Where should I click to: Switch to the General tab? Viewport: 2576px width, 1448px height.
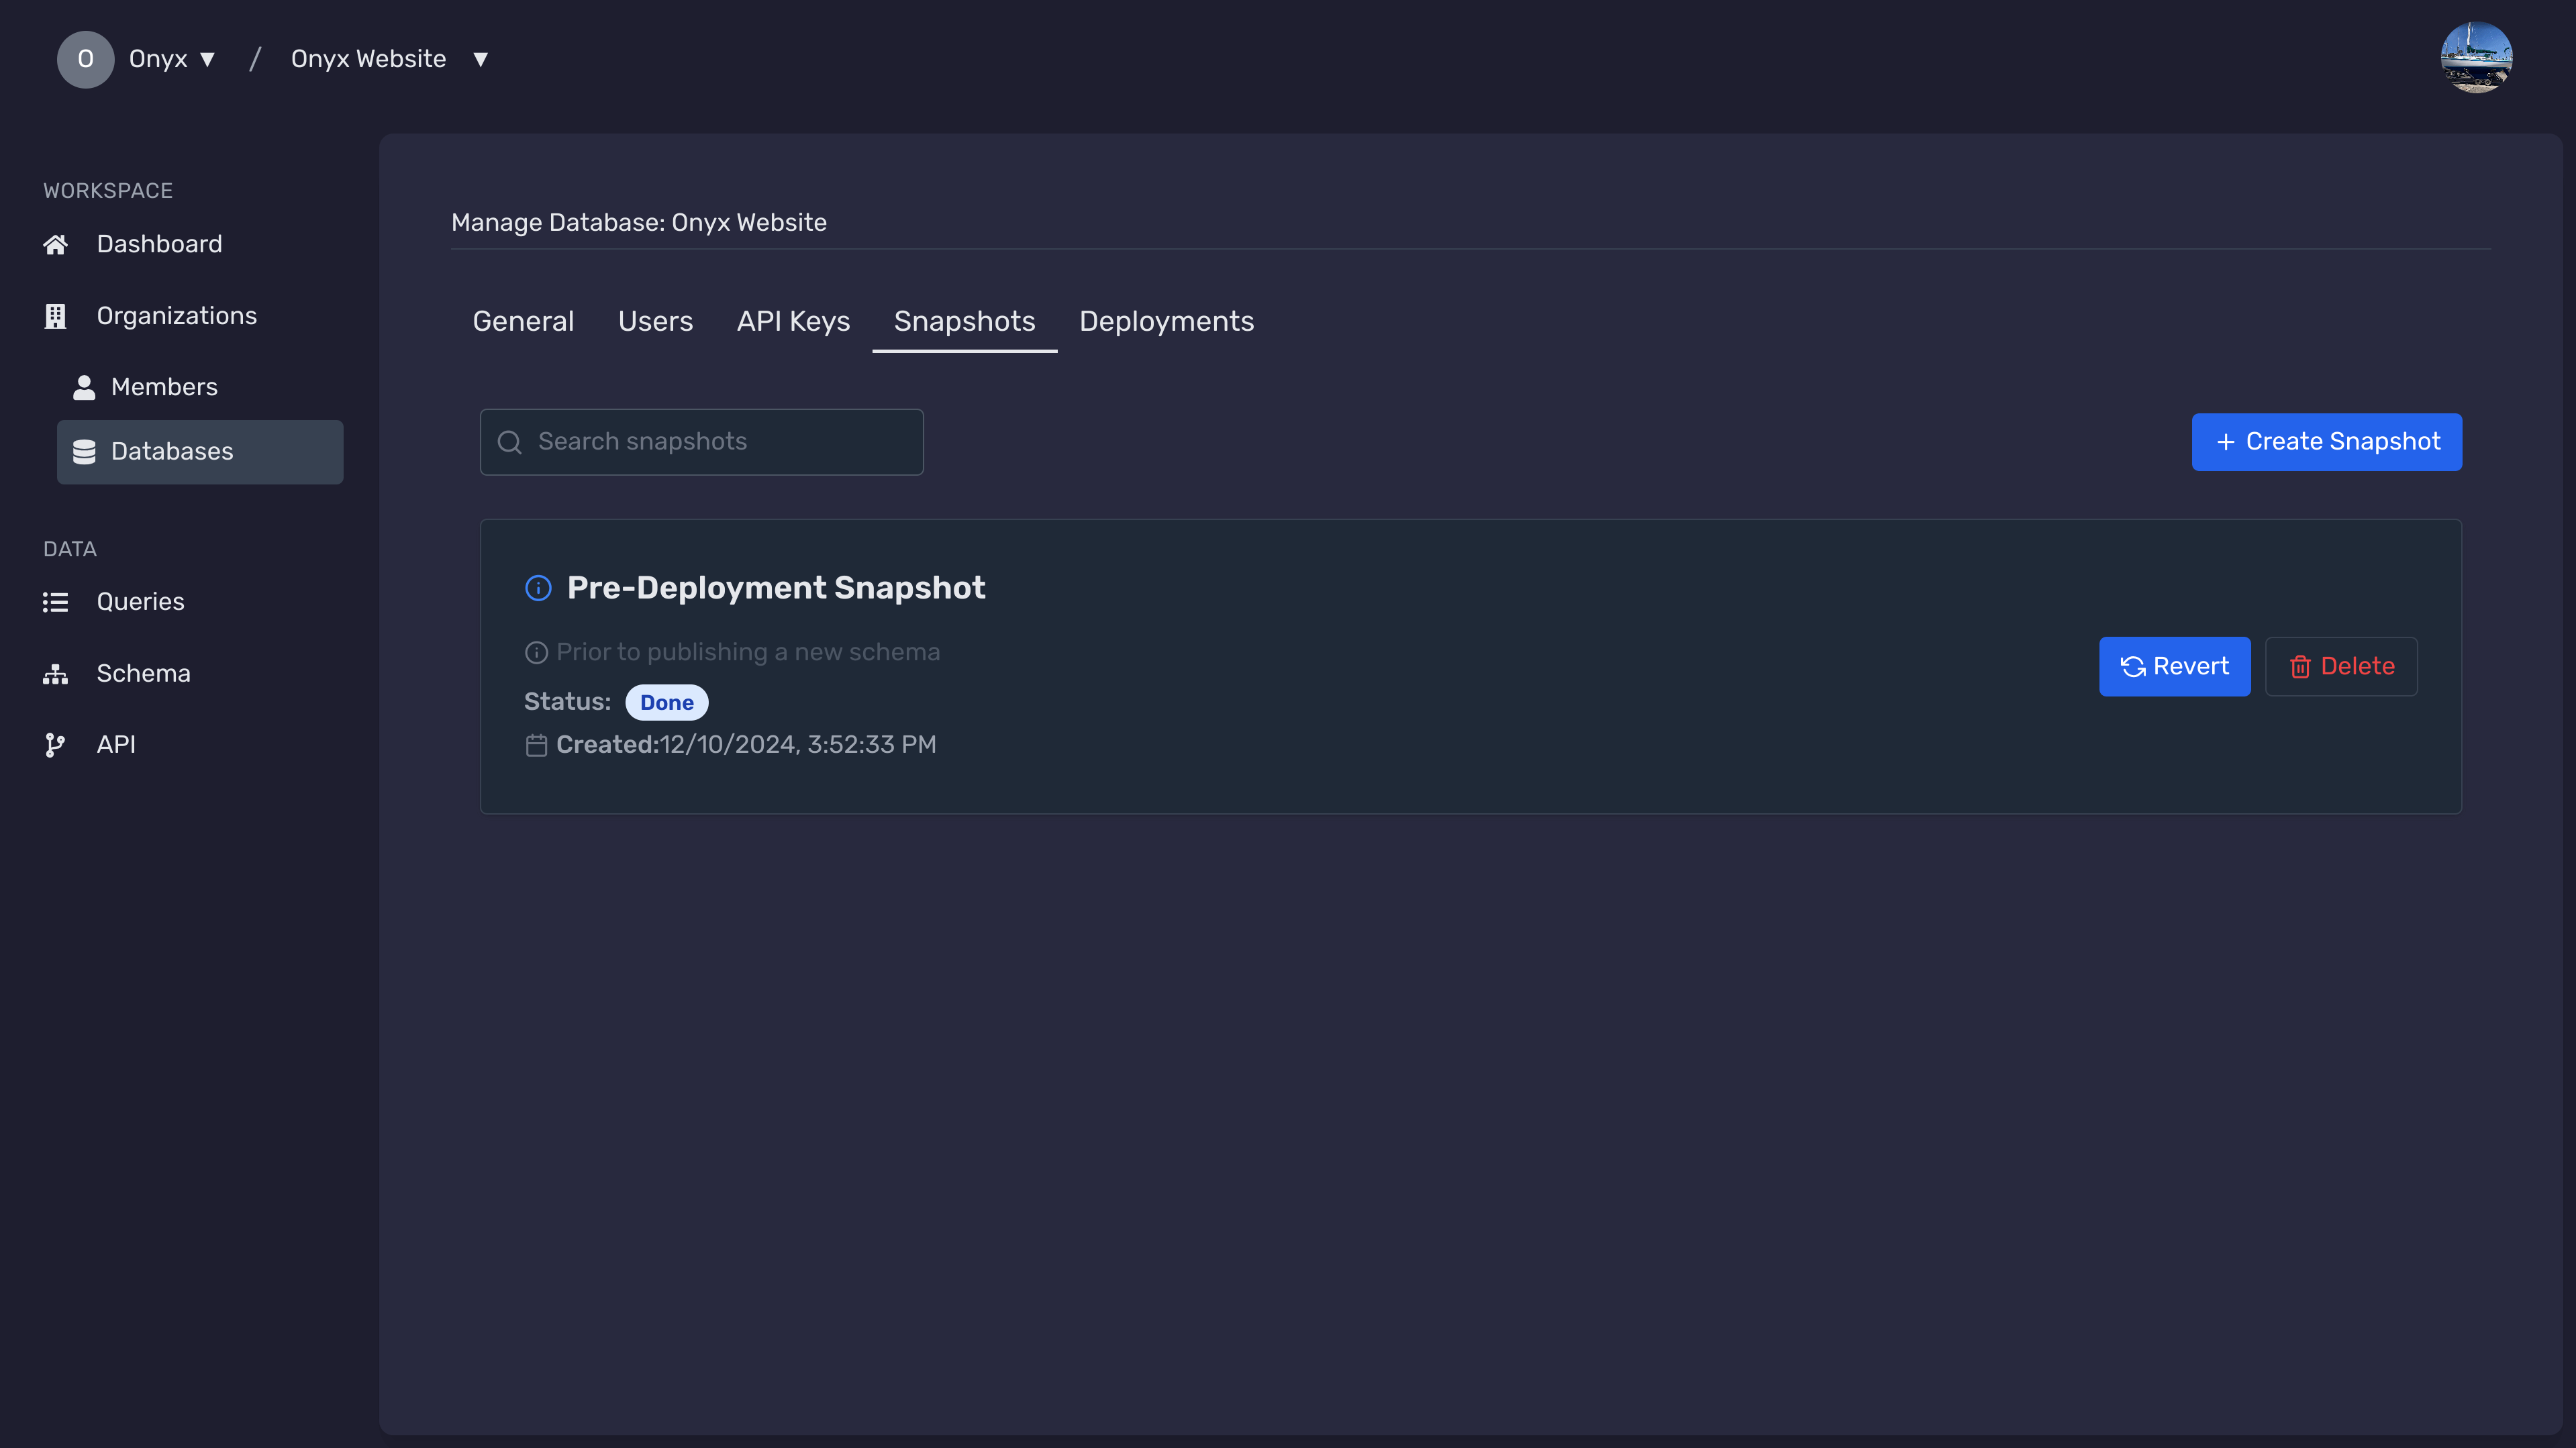(x=523, y=321)
